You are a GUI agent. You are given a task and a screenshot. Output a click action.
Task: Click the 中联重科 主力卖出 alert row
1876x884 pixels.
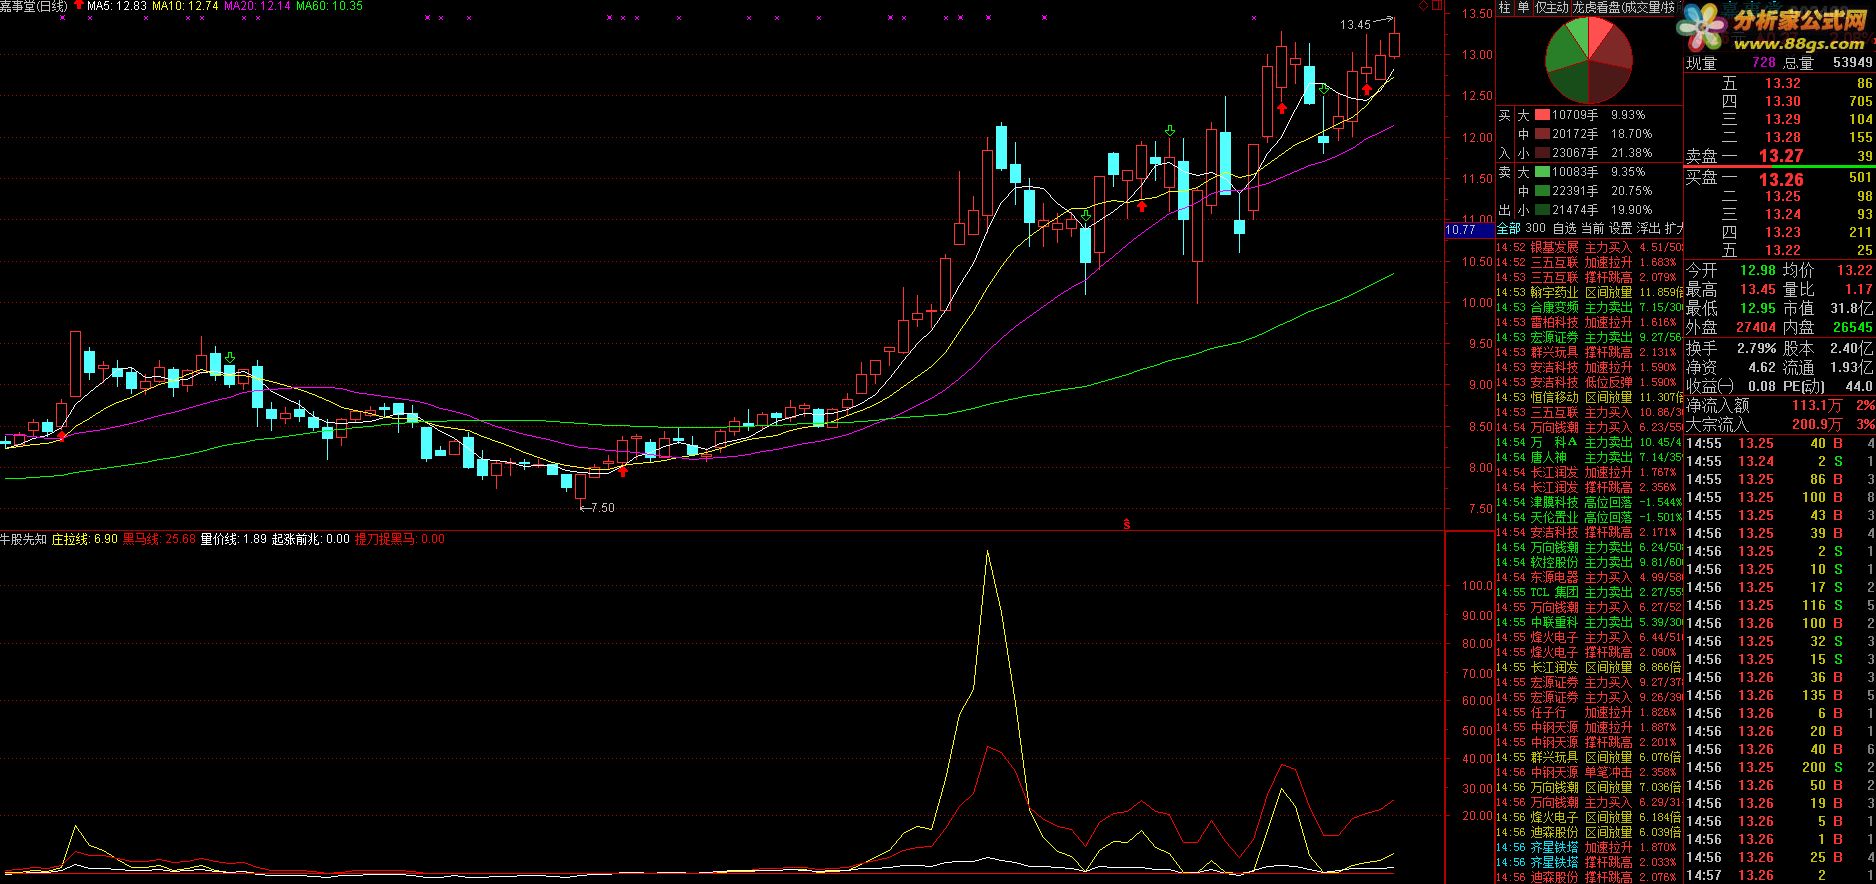tap(1589, 622)
